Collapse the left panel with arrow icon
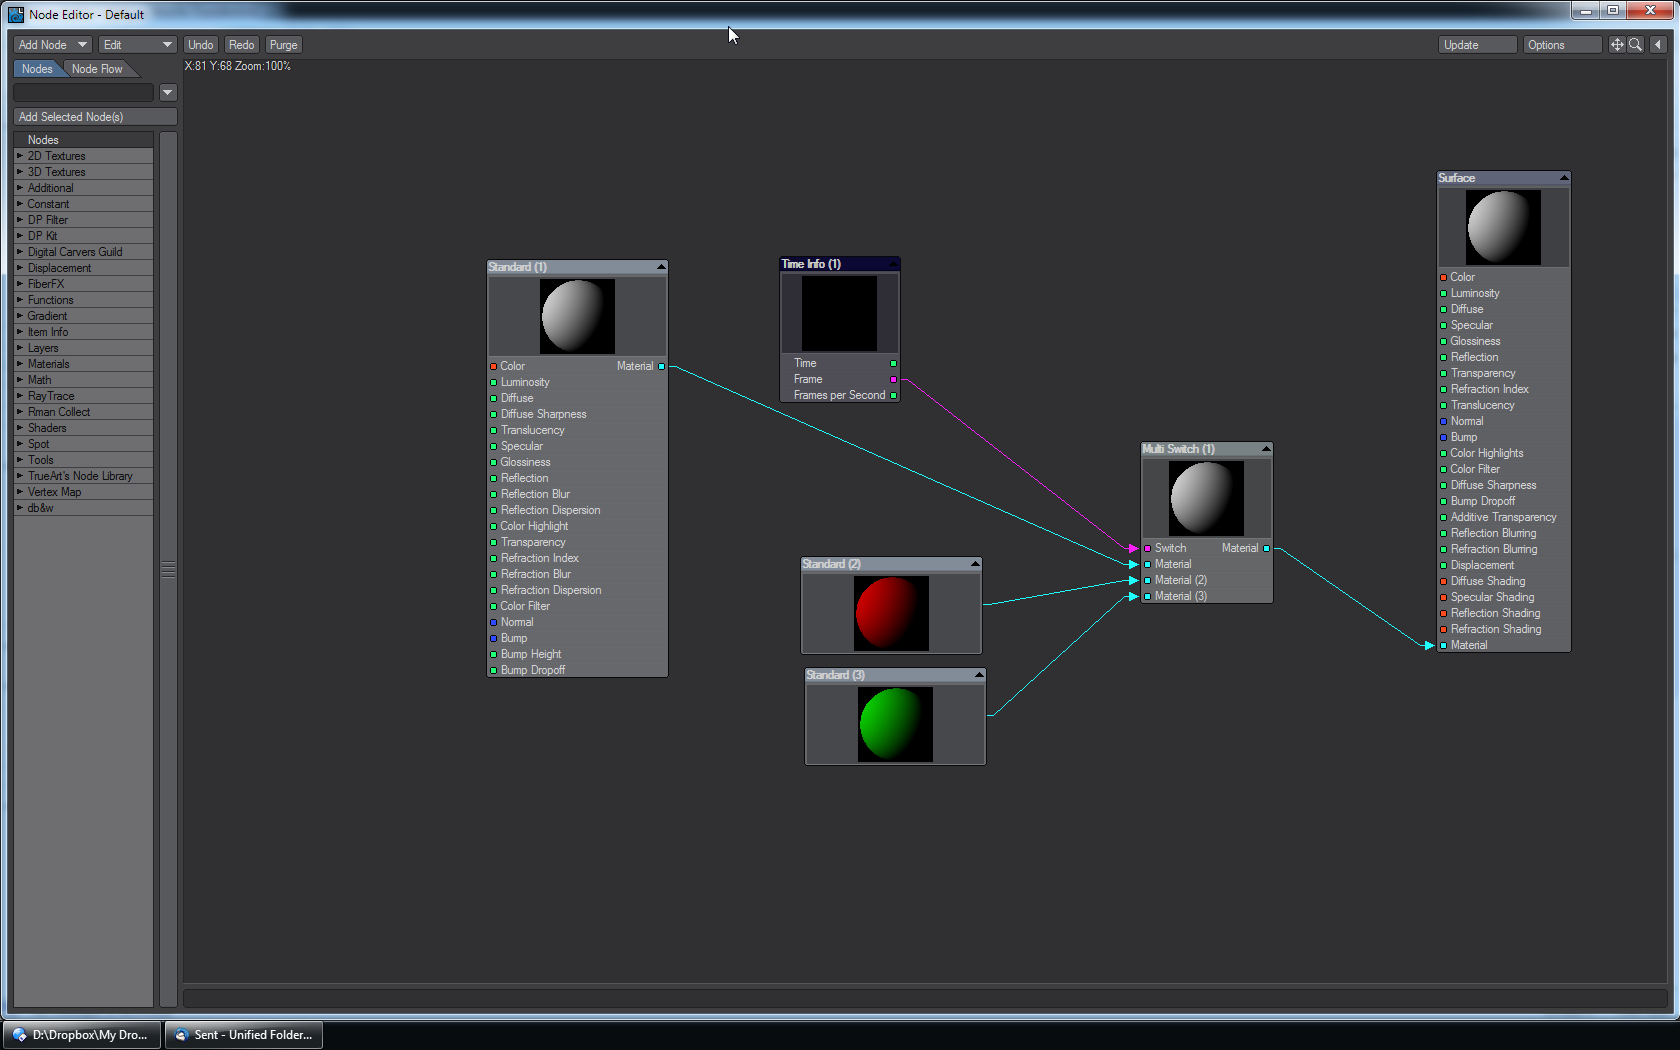The image size is (1680, 1050). 1658,45
